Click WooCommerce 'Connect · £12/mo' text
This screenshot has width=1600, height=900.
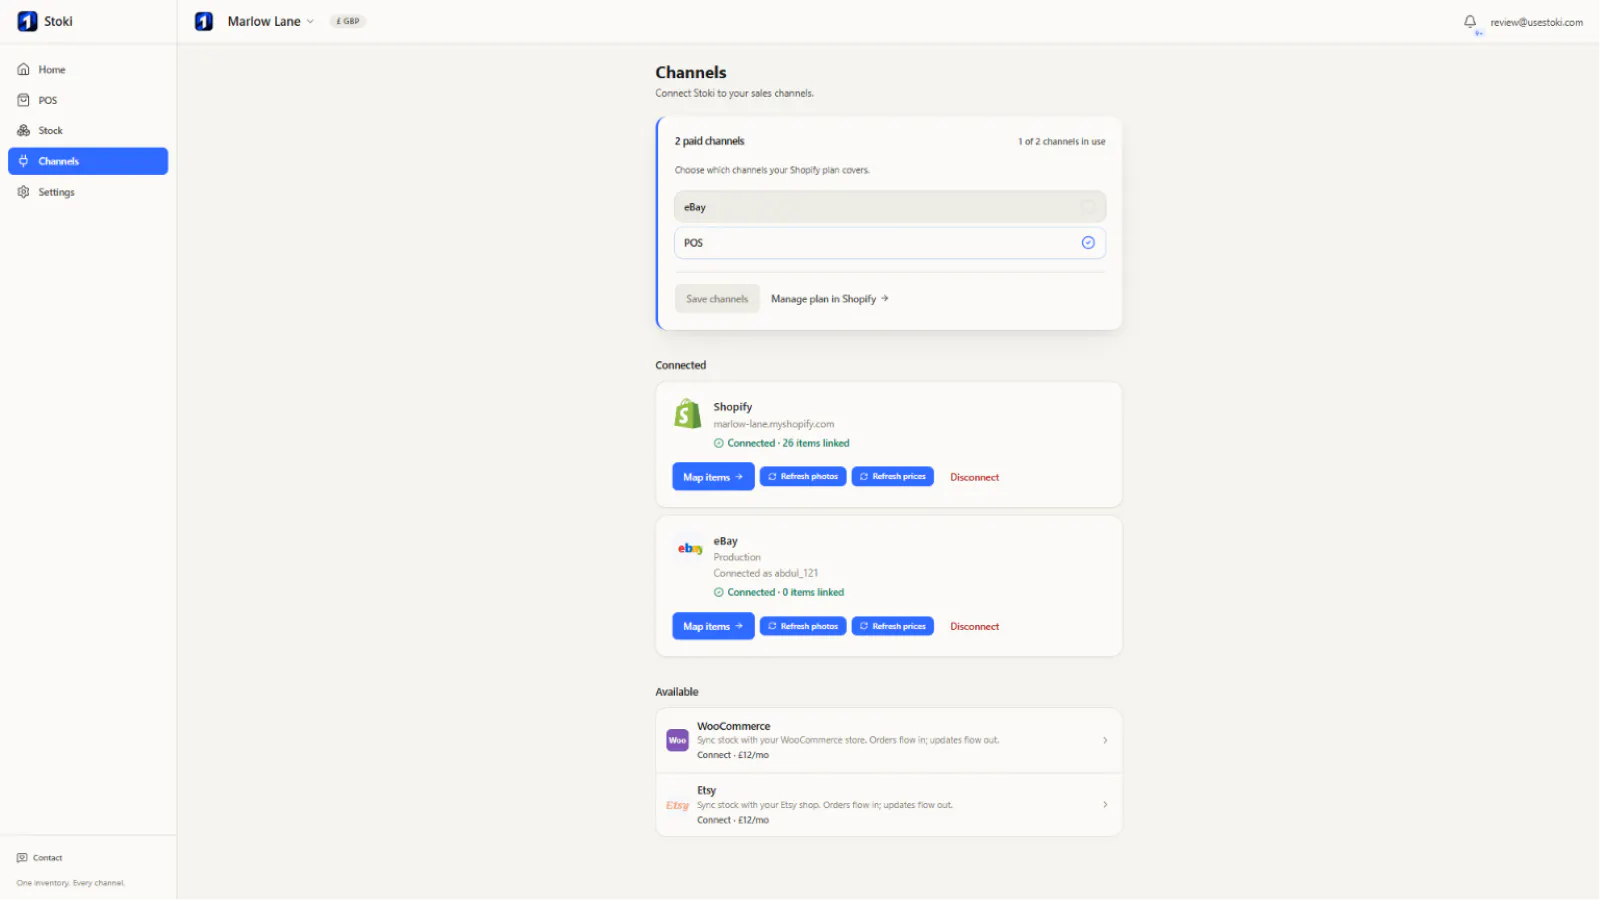(x=733, y=755)
